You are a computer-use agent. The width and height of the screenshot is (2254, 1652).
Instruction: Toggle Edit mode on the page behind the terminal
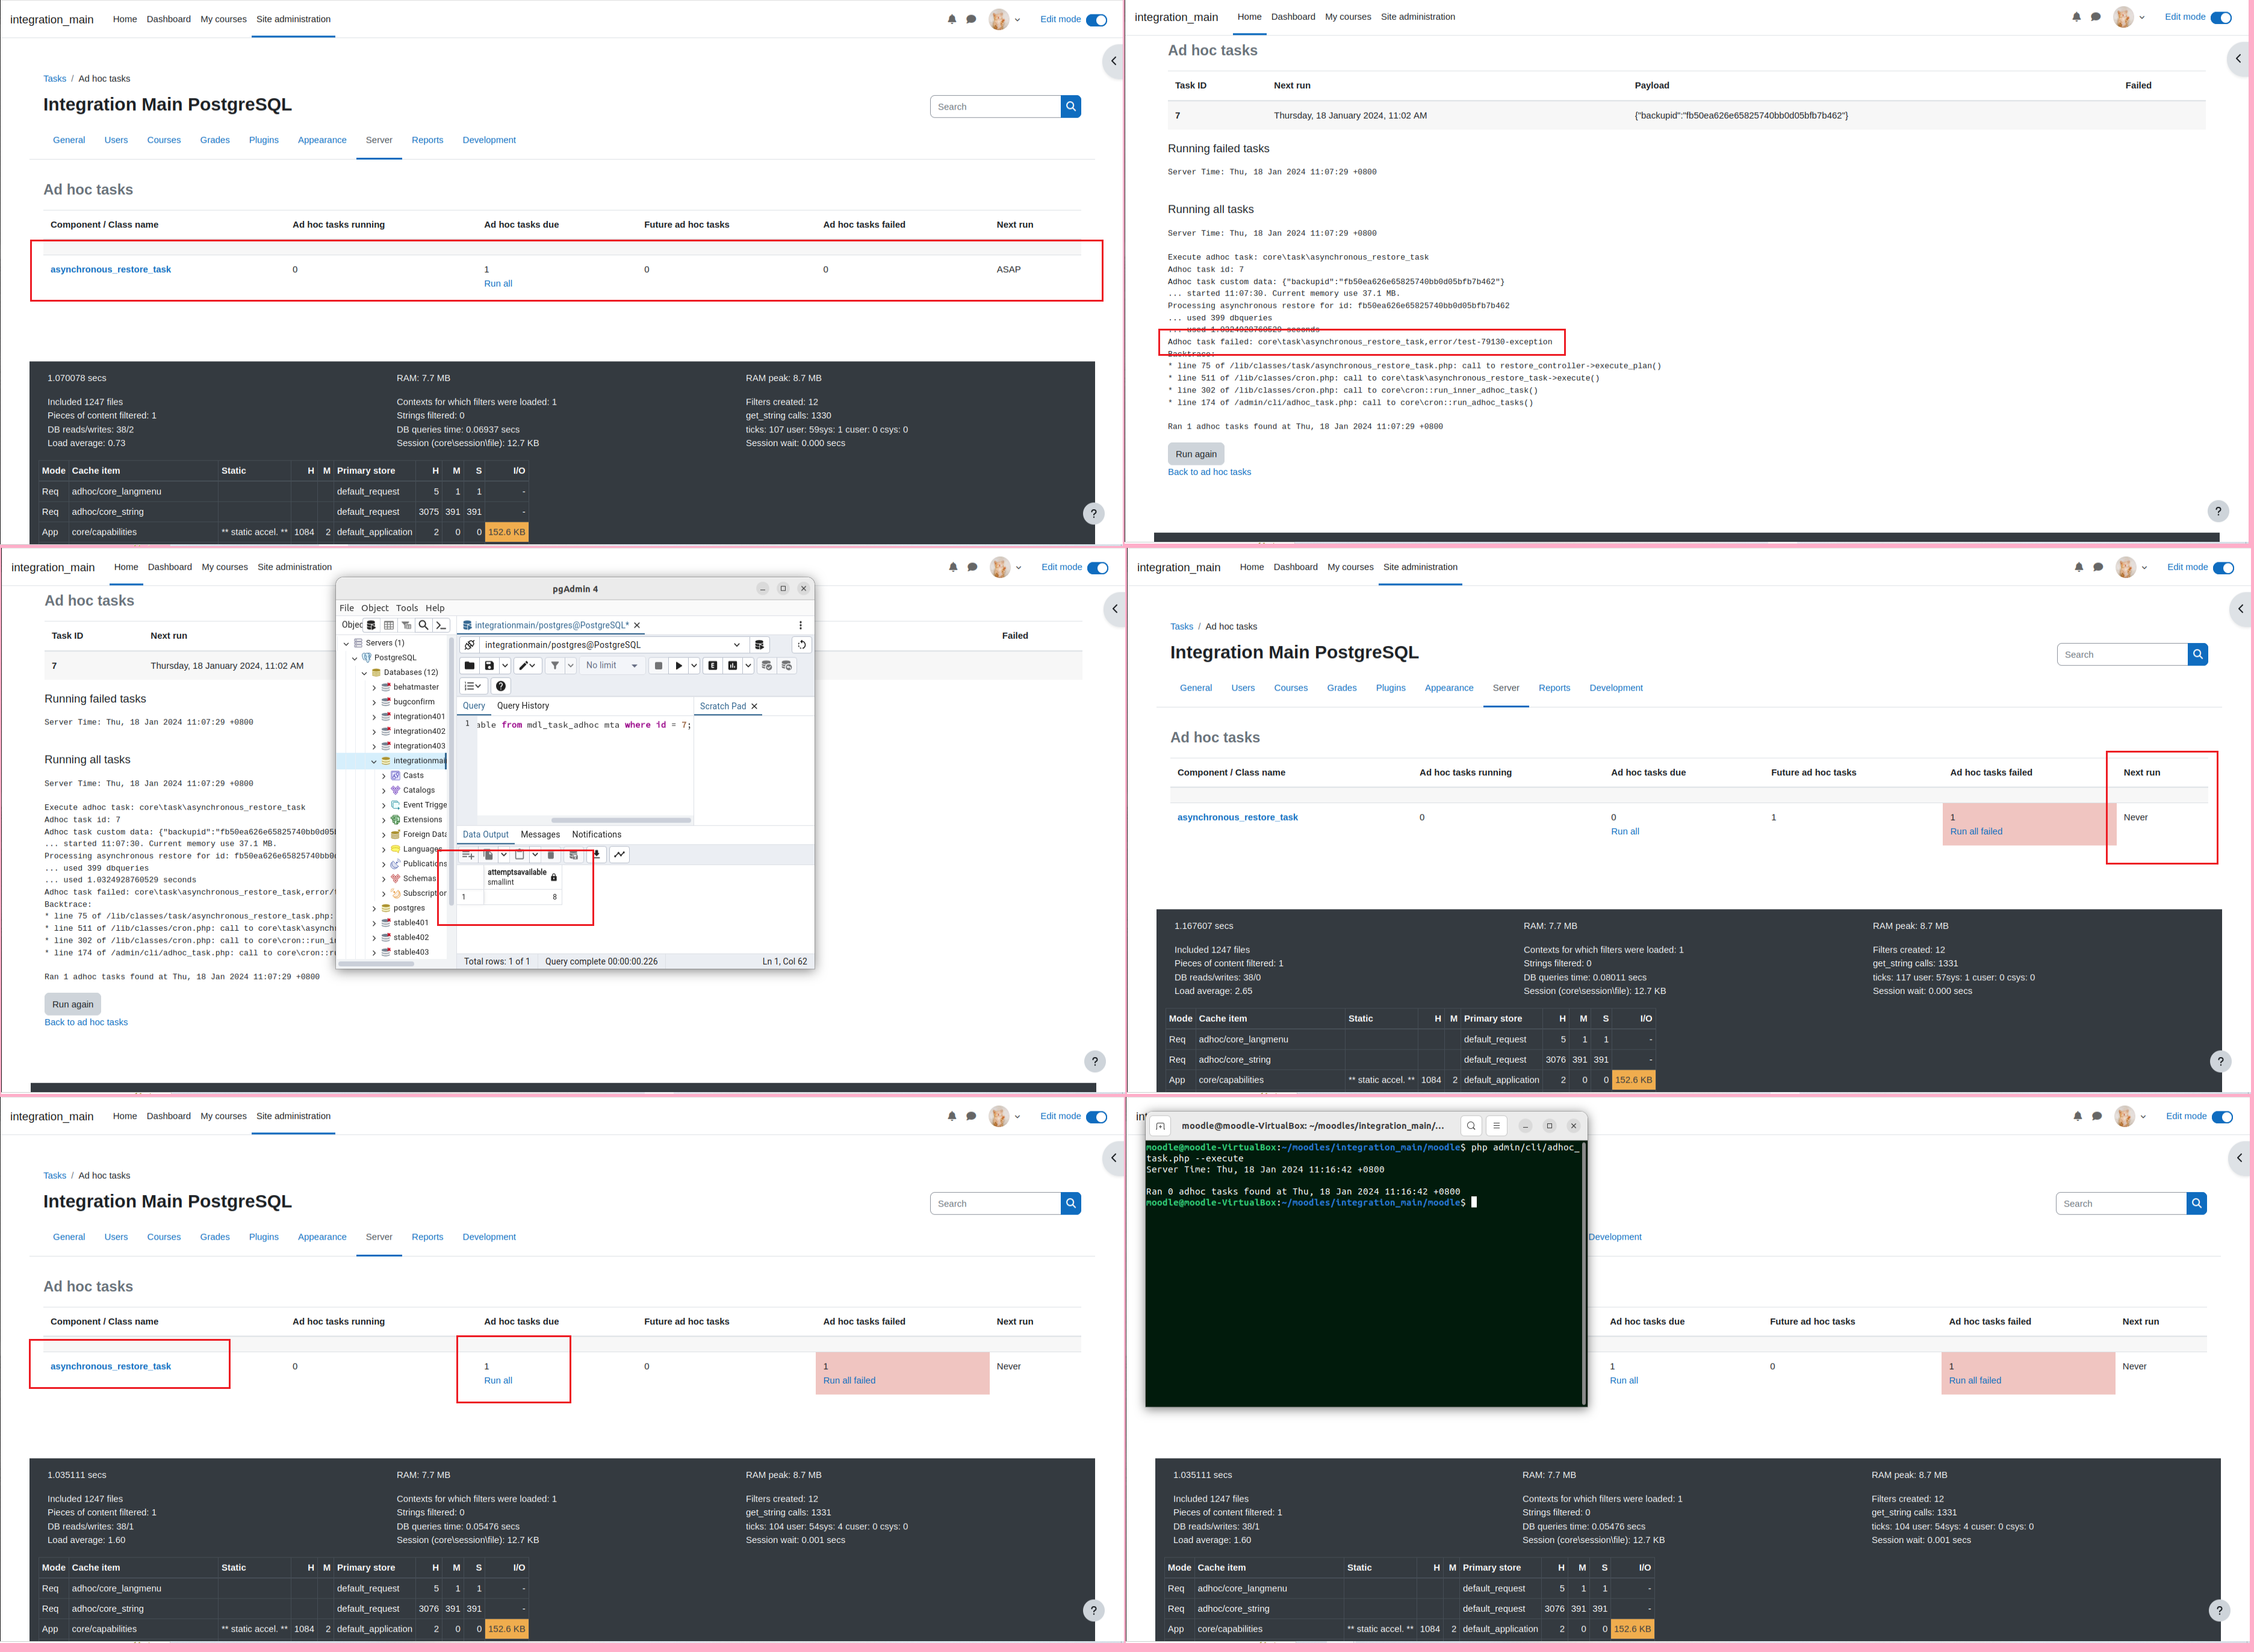click(2222, 1117)
